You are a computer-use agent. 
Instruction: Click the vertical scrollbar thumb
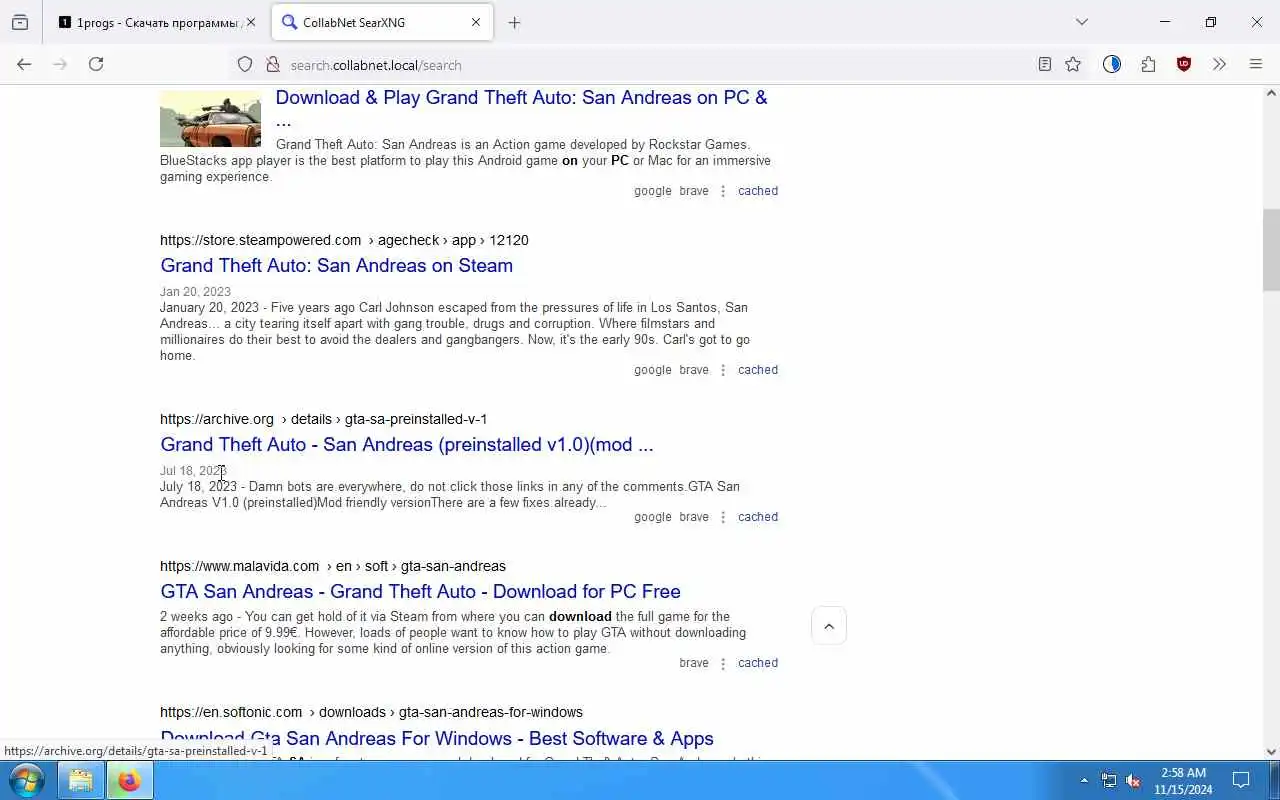(1271, 248)
